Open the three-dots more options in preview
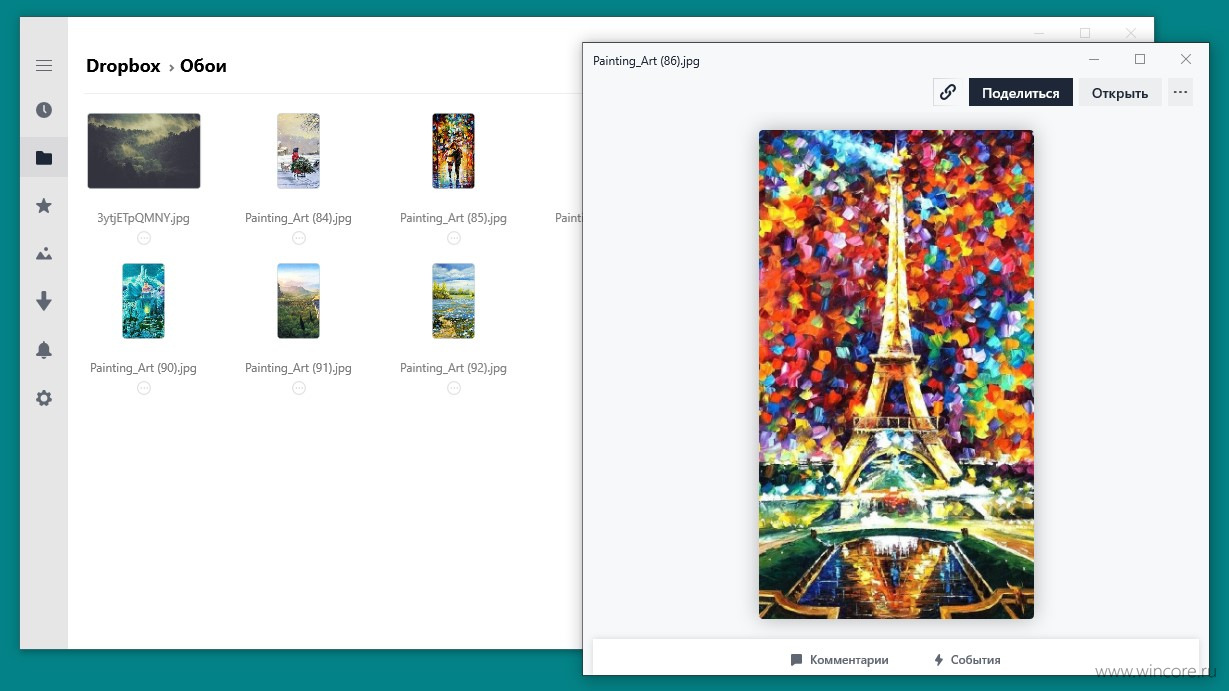The width and height of the screenshot is (1229, 691). pyautogui.click(x=1181, y=93)
